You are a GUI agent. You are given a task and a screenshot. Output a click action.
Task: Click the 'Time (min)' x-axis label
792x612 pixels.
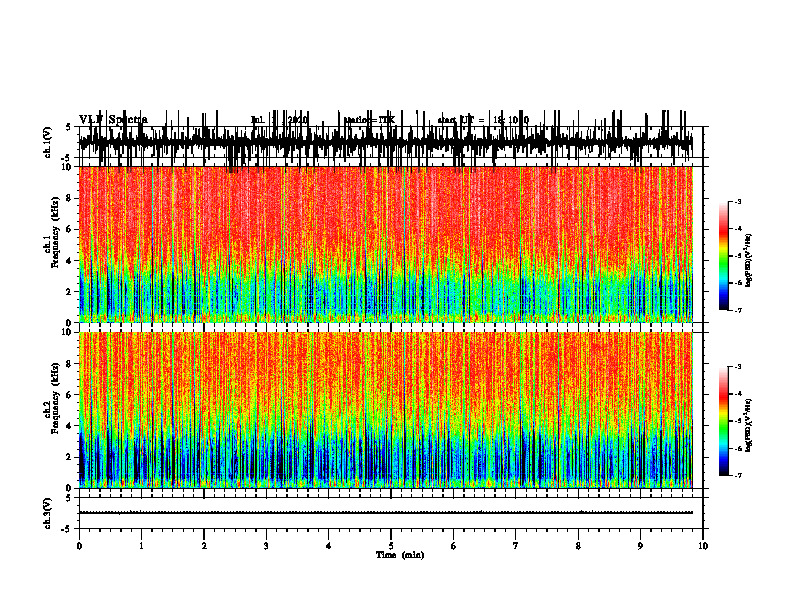400,555
